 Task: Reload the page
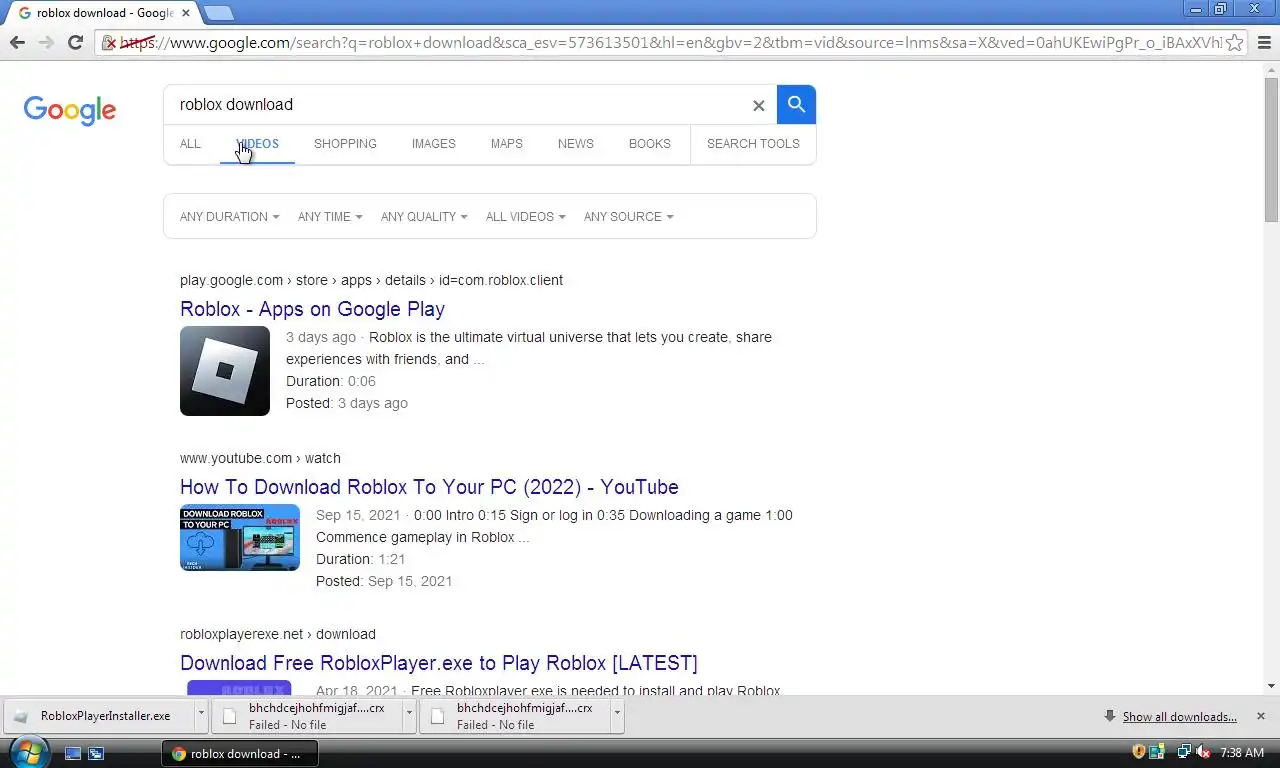(75, 42)
